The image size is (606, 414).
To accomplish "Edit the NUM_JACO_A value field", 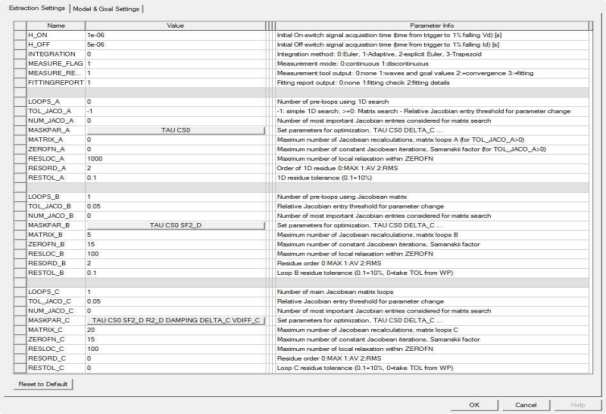I will (175, 121).
